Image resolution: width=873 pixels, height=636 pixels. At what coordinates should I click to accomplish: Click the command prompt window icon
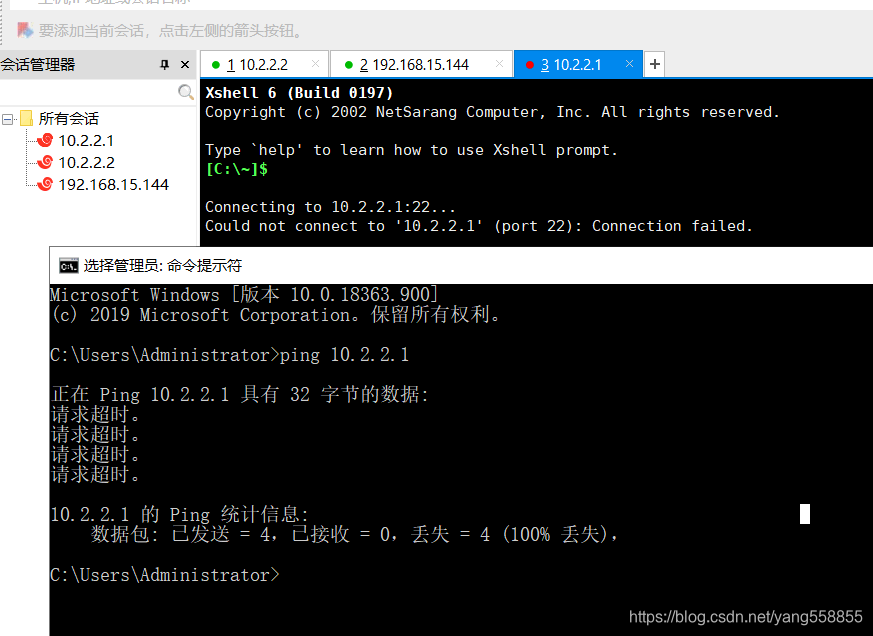point(68,266)
